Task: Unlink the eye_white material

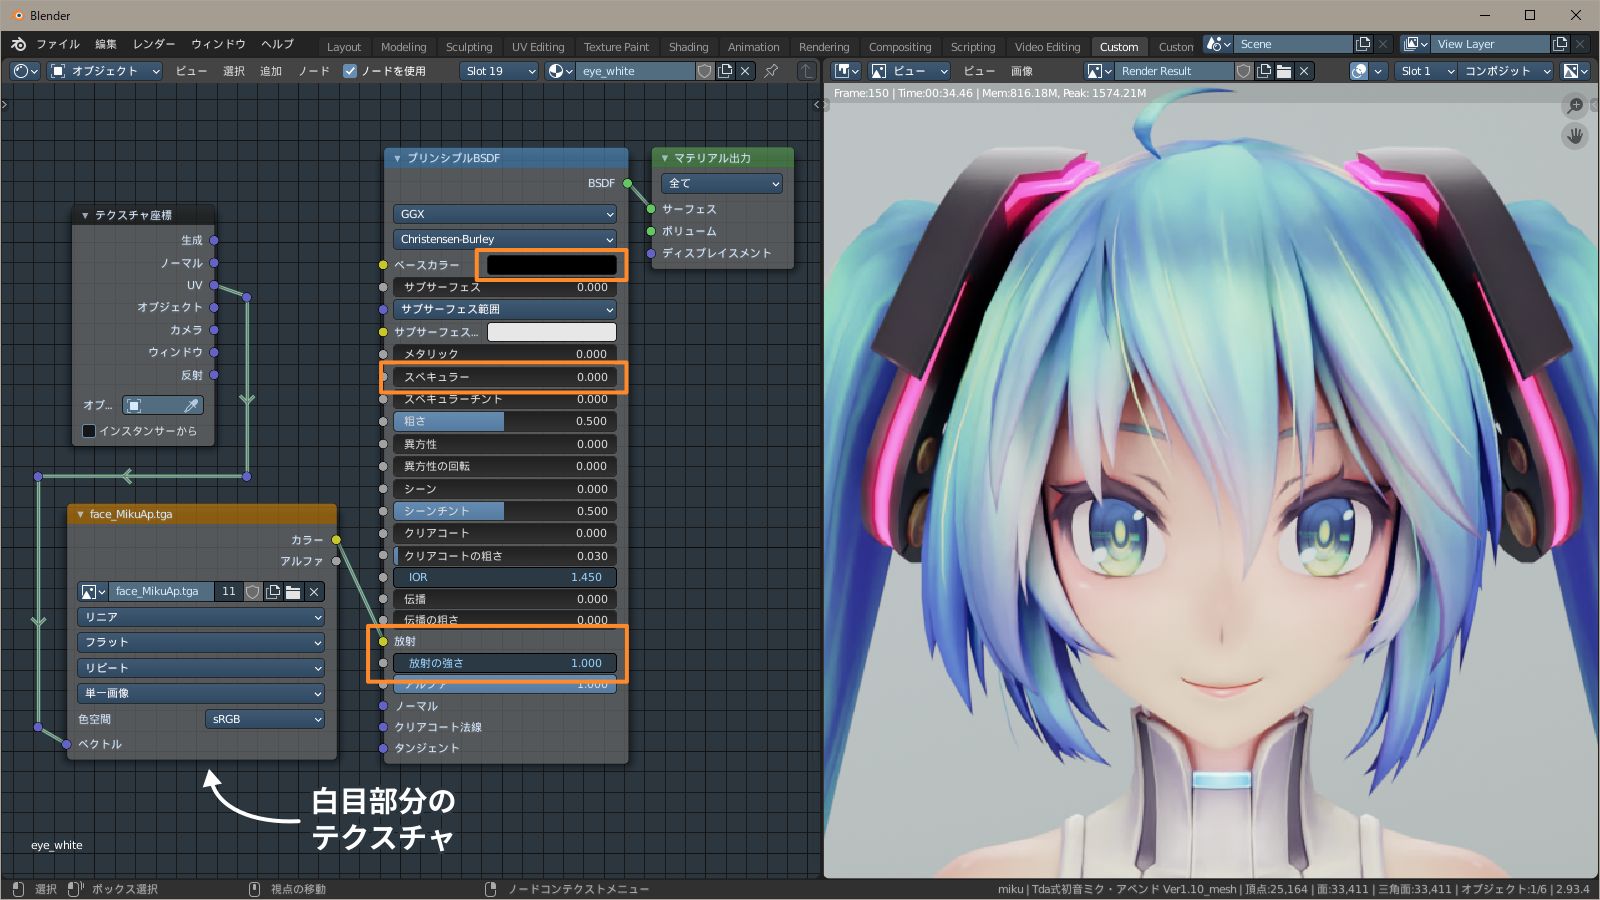Action: click(x=745, y=71)
